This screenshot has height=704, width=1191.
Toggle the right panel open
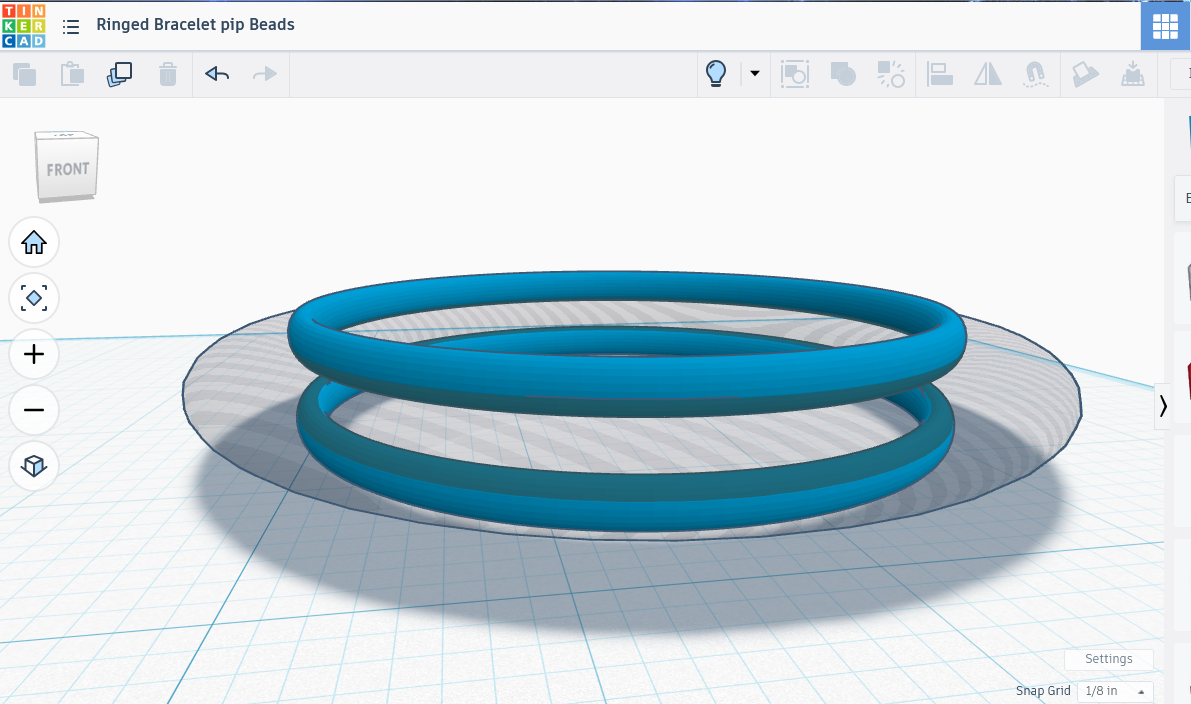click(1164, 406)
